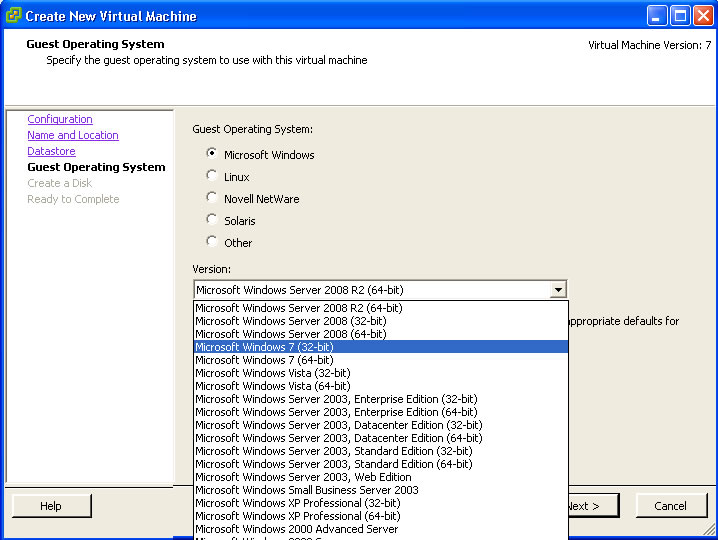
Task: Select Windows XP Professional (32-bit)
Action: [x=381, y=503]
